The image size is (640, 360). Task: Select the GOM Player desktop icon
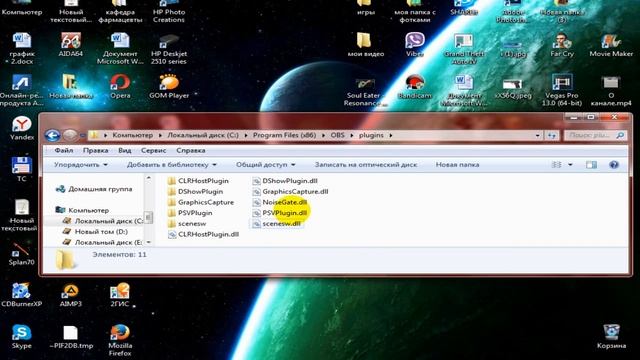click(169, 87)
